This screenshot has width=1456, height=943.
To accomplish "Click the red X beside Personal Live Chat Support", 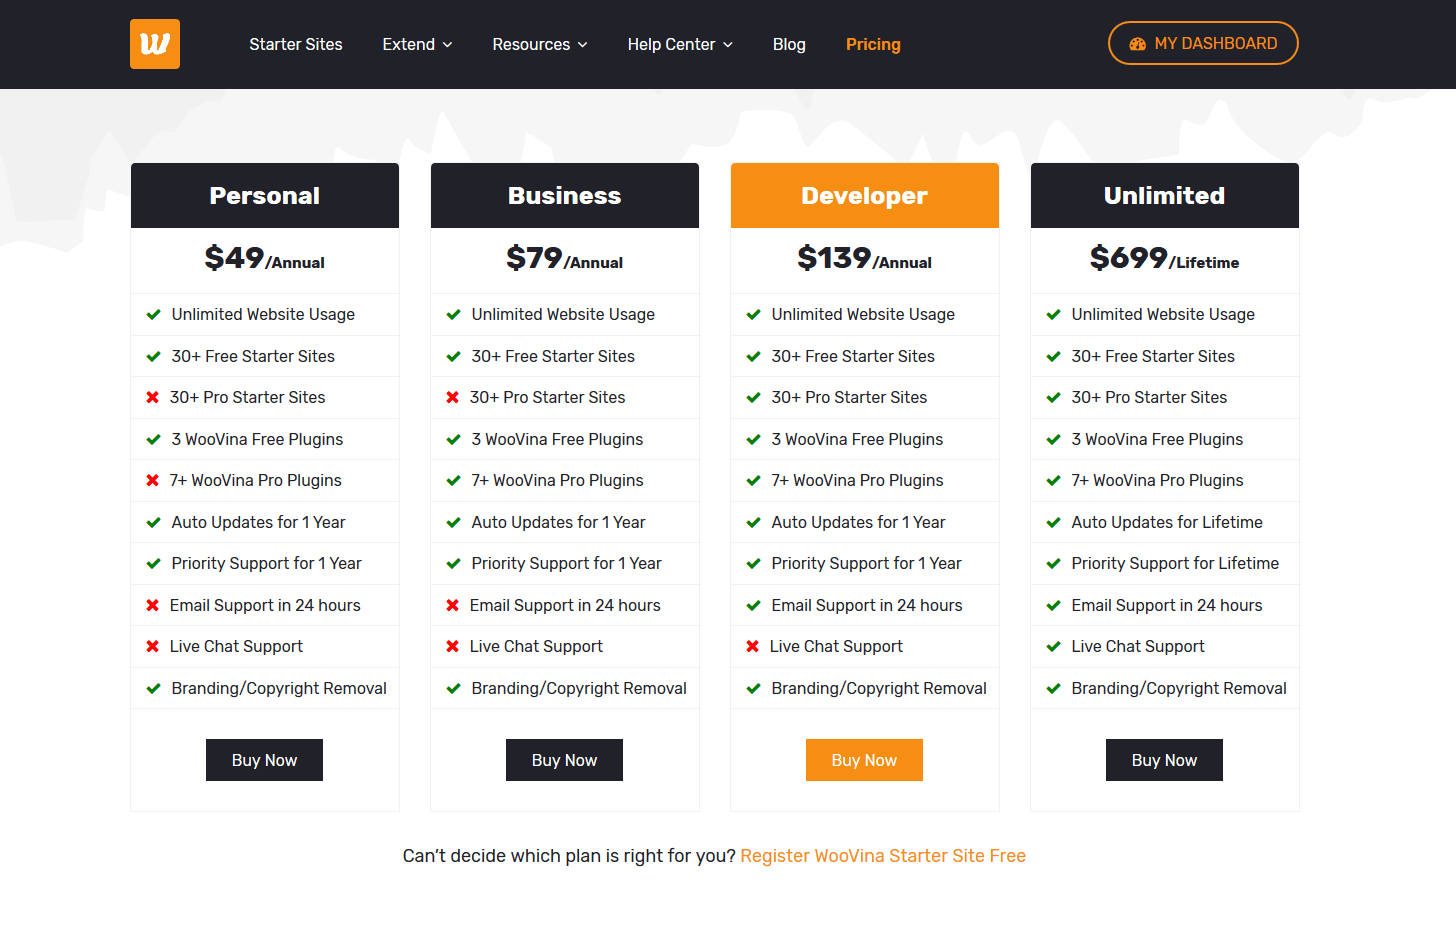I will click(x=153, y=646).
